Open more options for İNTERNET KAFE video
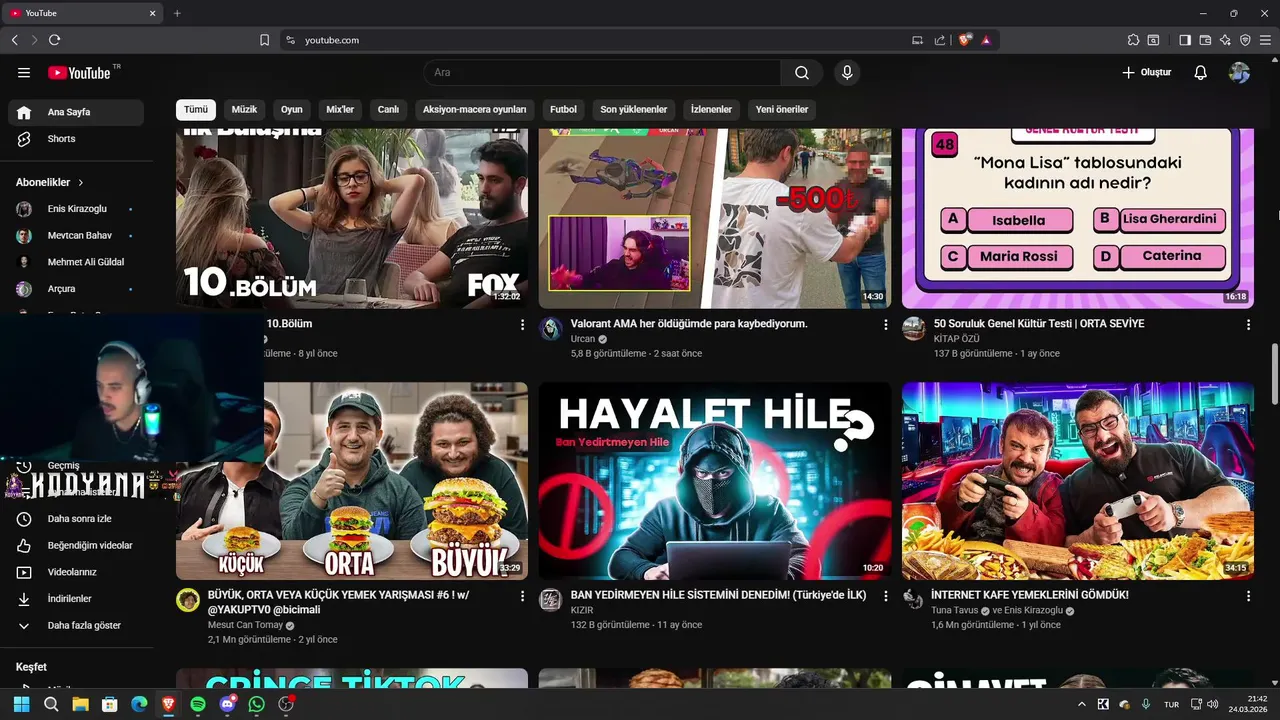The width and height of the screenshot is (1280, 720). [1248, 596]
